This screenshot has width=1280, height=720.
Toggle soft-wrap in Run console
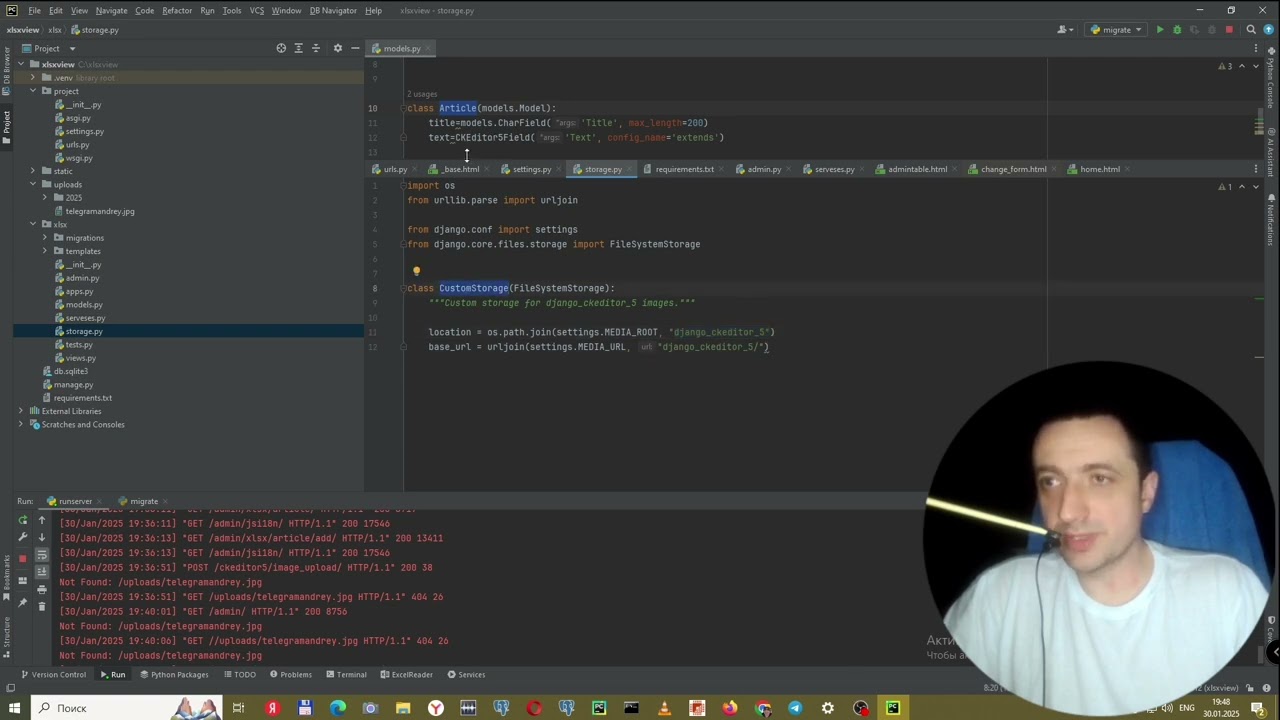click(x=42, y=555)
